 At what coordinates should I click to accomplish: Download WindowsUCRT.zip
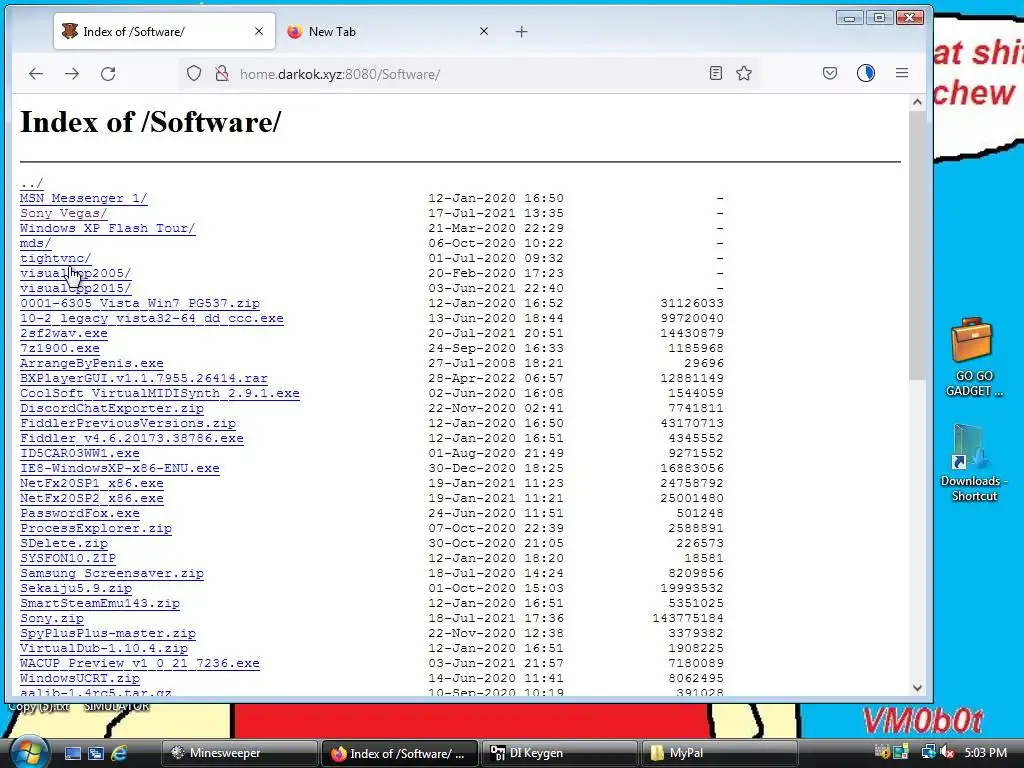pos(80,679)
